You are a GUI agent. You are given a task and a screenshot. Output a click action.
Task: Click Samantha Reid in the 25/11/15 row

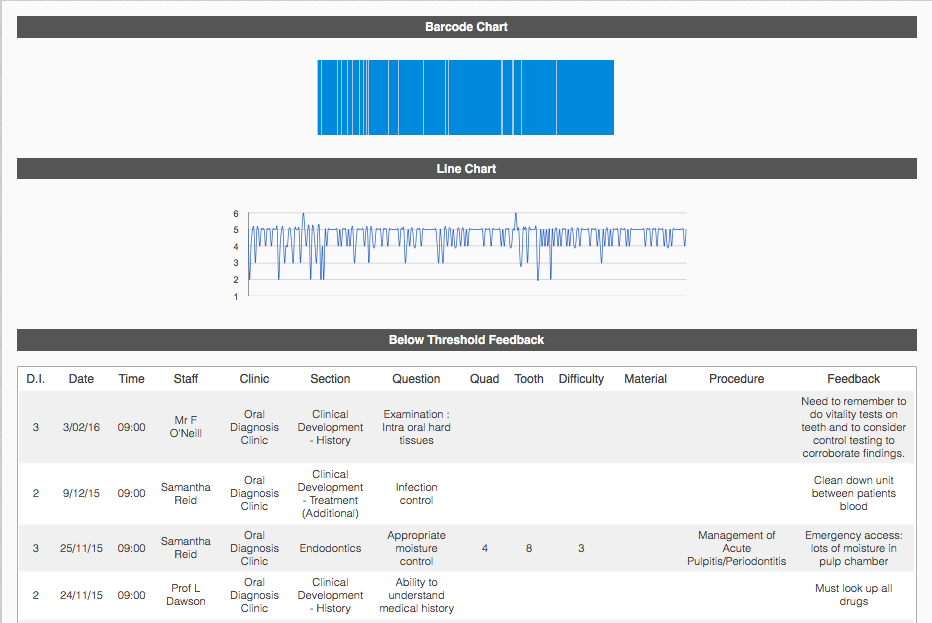pyautogui.click(x=185, y=548)
